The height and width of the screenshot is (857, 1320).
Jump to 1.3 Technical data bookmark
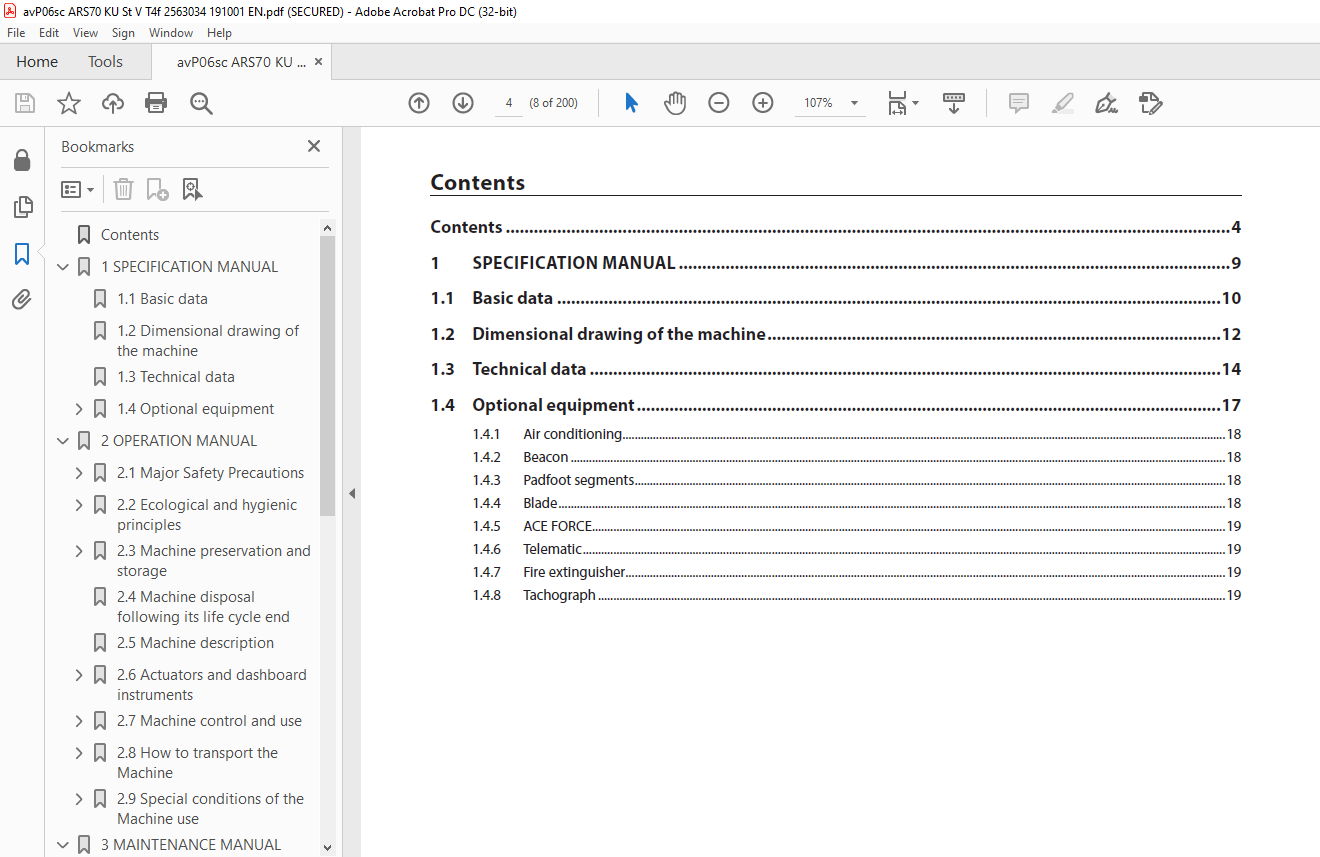(176, 377)
